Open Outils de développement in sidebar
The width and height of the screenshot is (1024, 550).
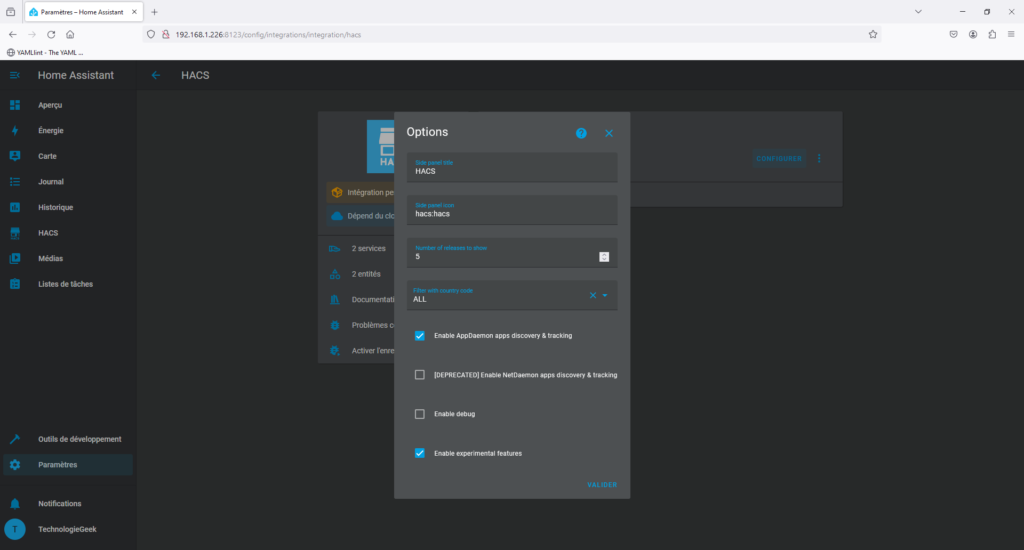(80, 439)
